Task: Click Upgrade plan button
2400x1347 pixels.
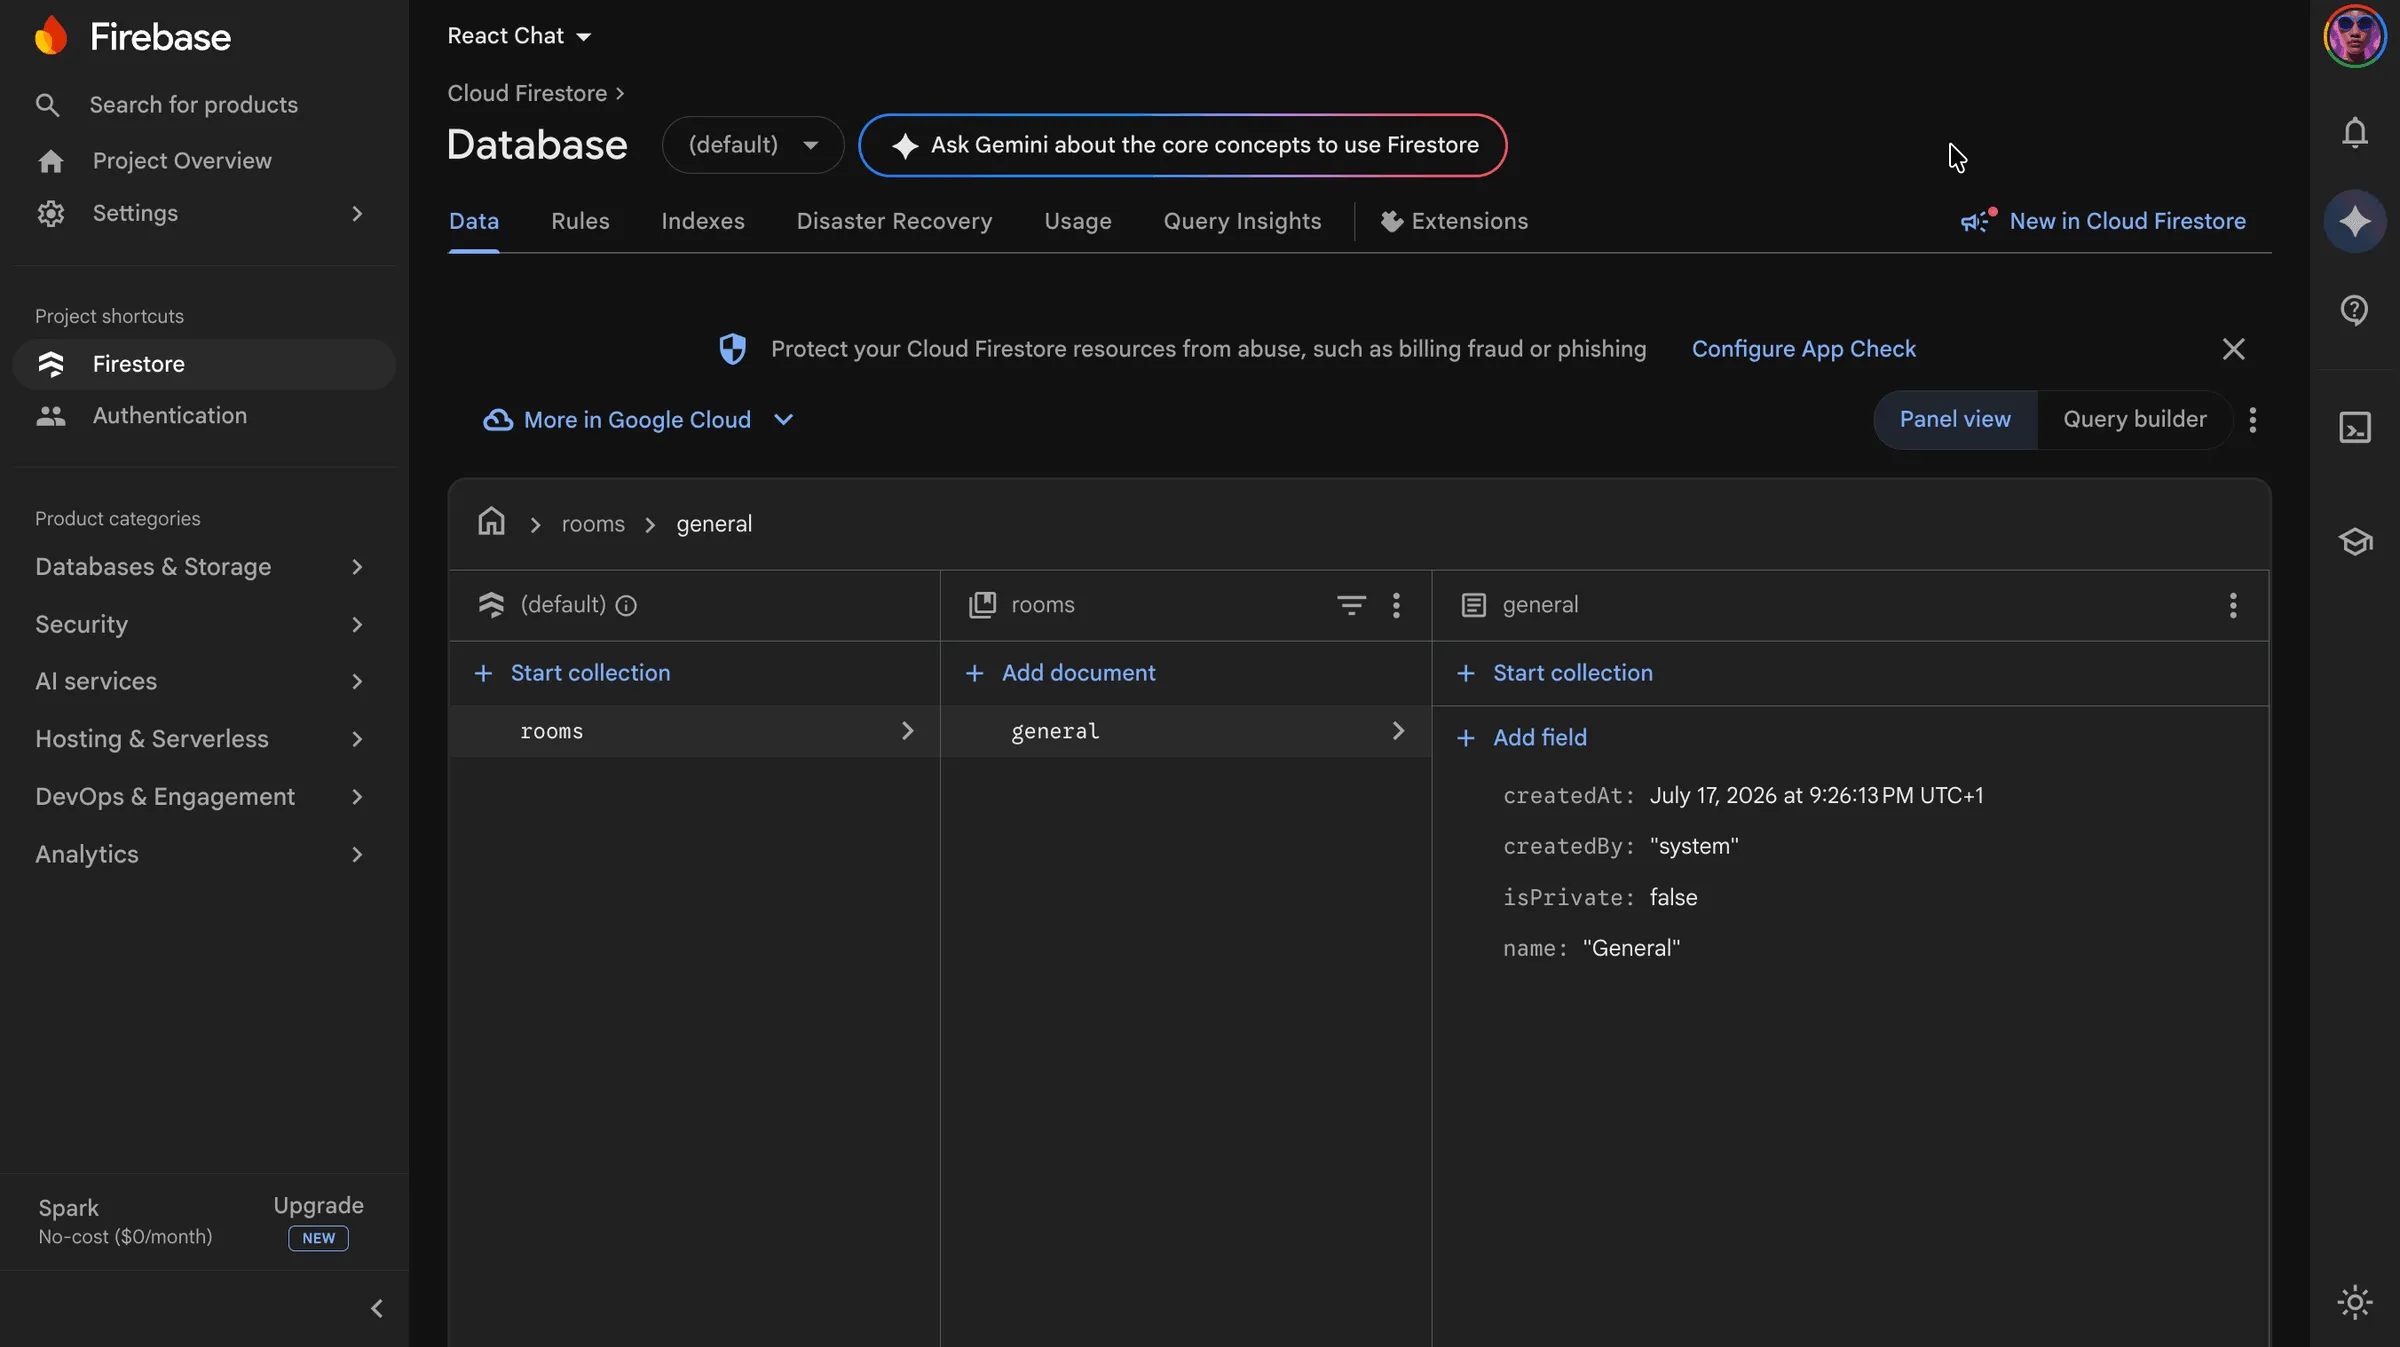Action: tap(318, 1221)
